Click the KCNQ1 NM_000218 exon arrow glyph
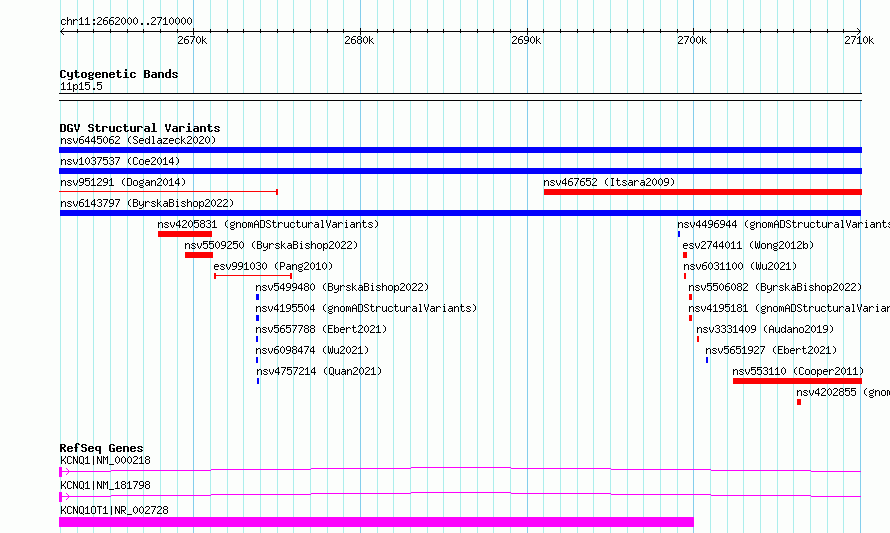Screen dimensions: 890x533 pyautogui.click(x=65, y=472)
